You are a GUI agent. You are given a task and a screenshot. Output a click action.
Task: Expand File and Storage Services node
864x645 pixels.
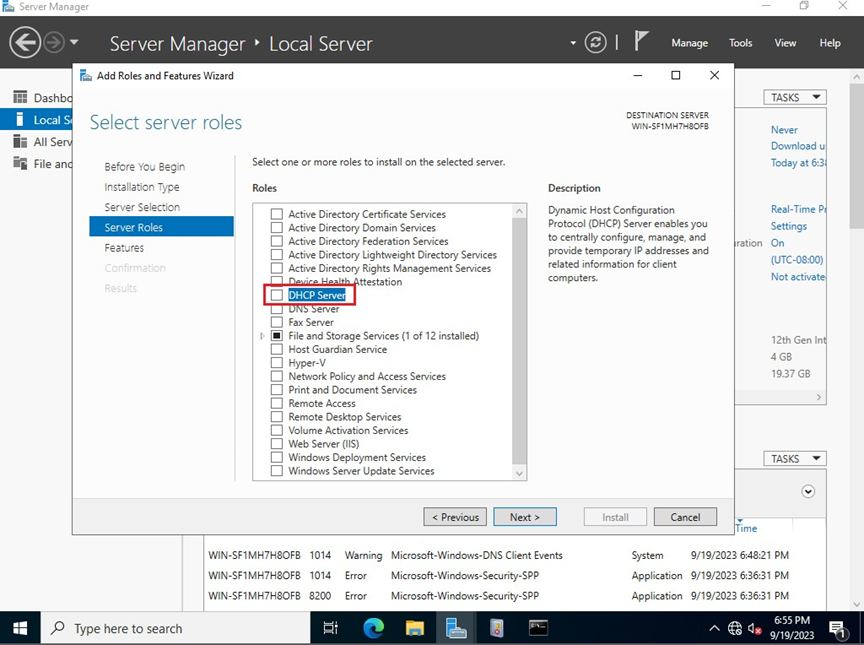tap(262, 335)
